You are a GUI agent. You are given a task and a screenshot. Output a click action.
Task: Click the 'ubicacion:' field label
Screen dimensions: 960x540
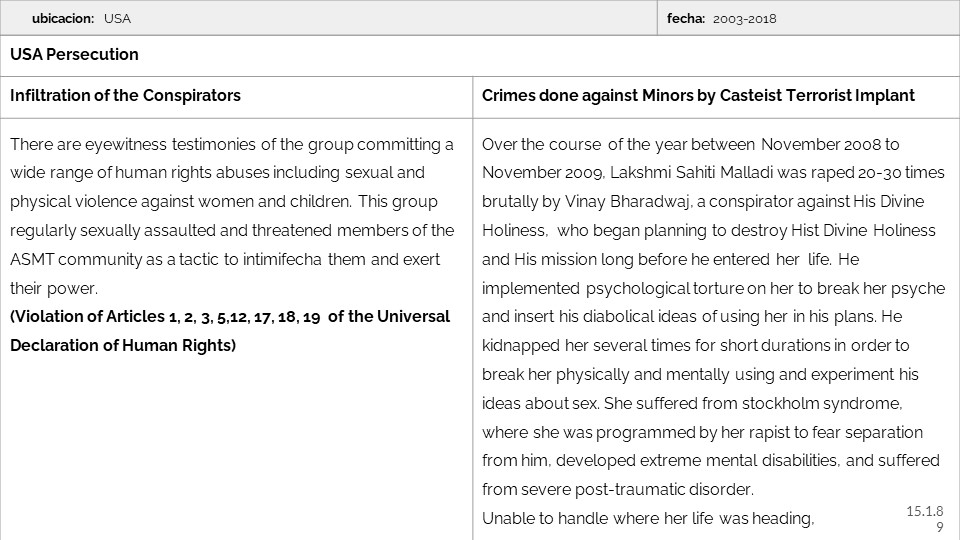pyautogui.click(x=63, y=18)
